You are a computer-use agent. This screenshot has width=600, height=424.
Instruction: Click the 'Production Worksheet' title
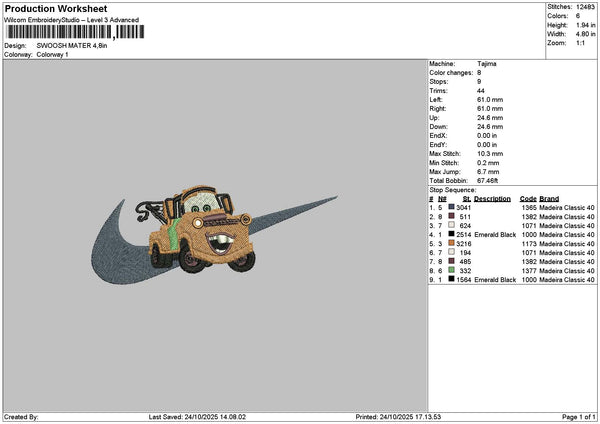(x=56, y=8)
